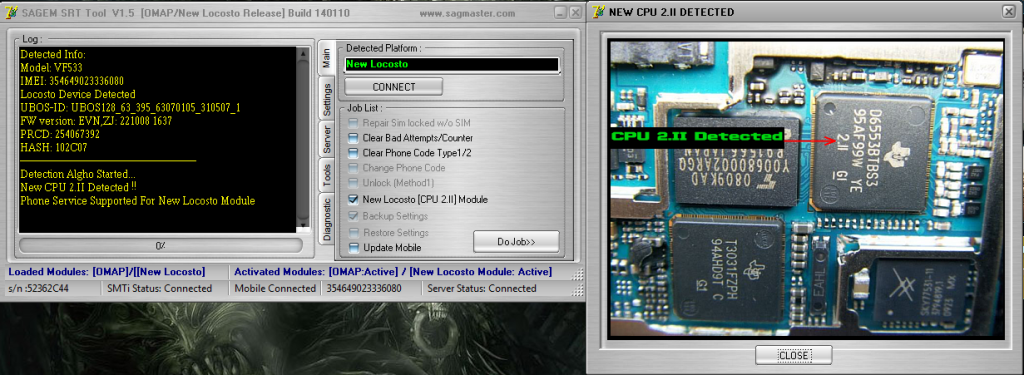Click the Detected Platform field showing New Locosto
Screen dimensions: 1024x375
pyautogui.click(x=452, y=64)
